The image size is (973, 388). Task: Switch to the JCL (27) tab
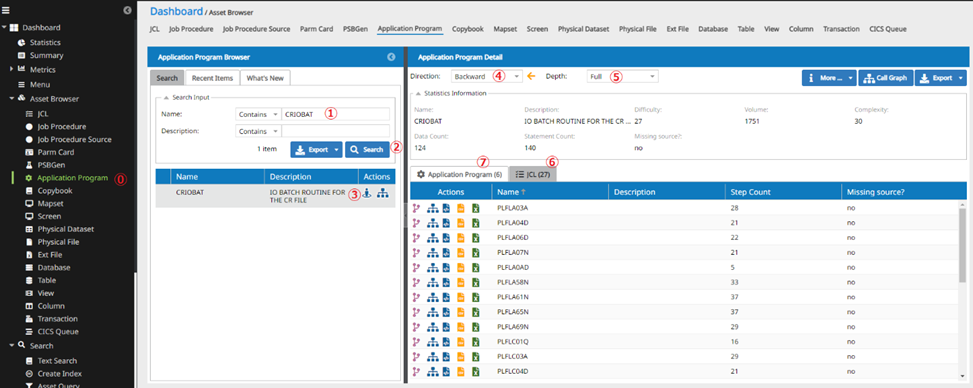click(533, 174)
